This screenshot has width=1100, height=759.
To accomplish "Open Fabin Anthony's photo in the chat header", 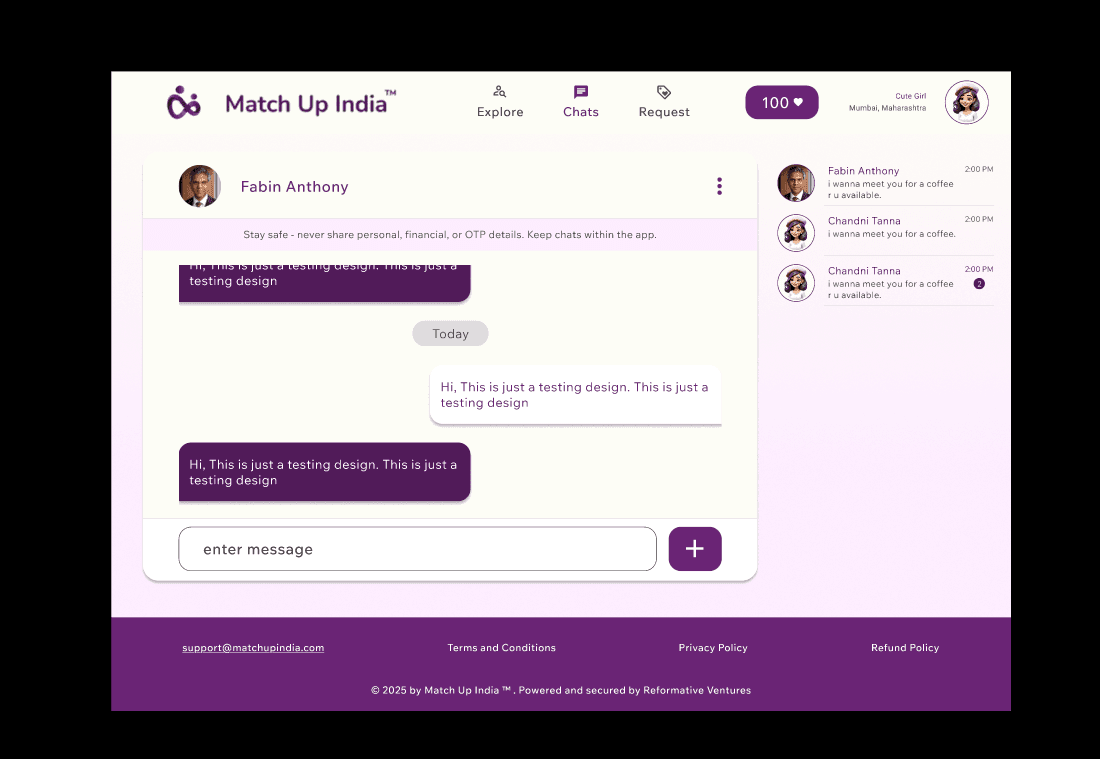I will (200, 186).
